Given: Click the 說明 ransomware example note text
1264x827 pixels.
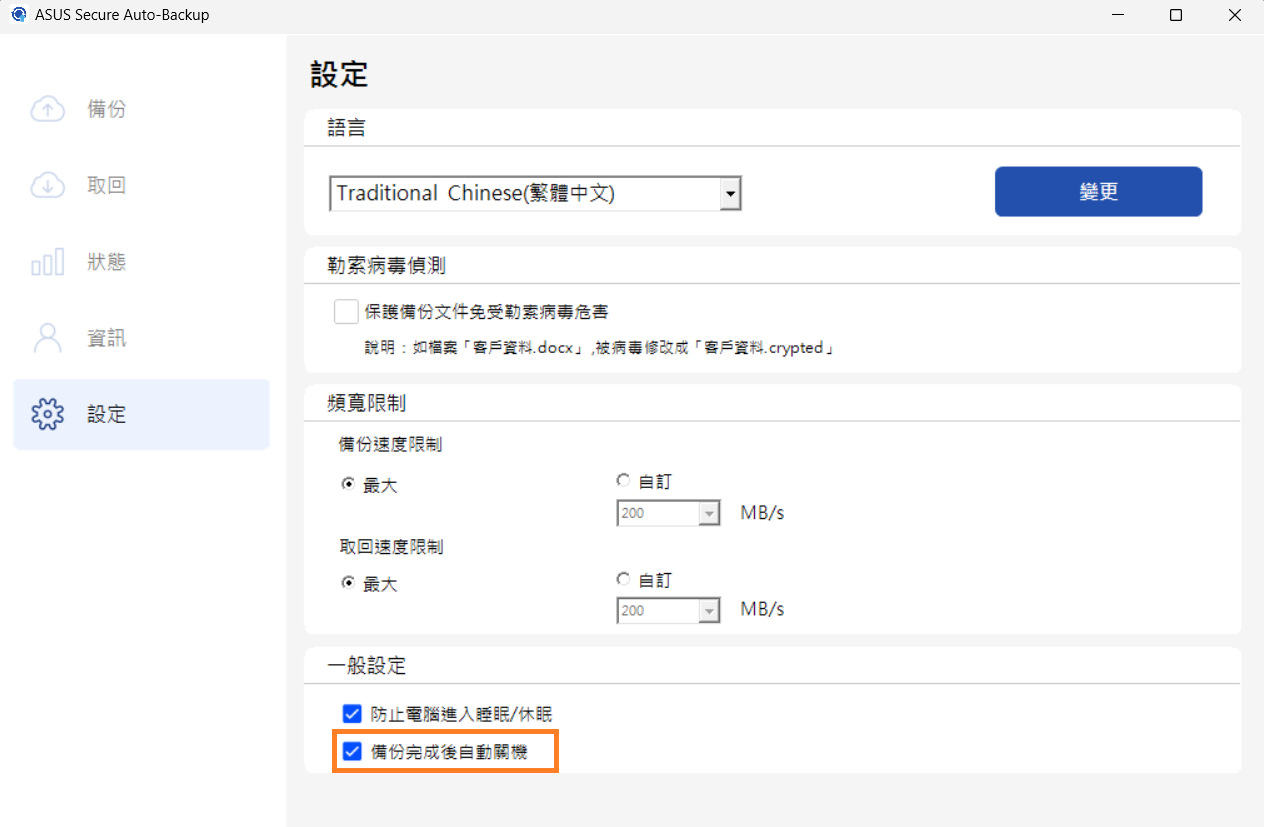Looking at the screenshot, I should point(599,348).
